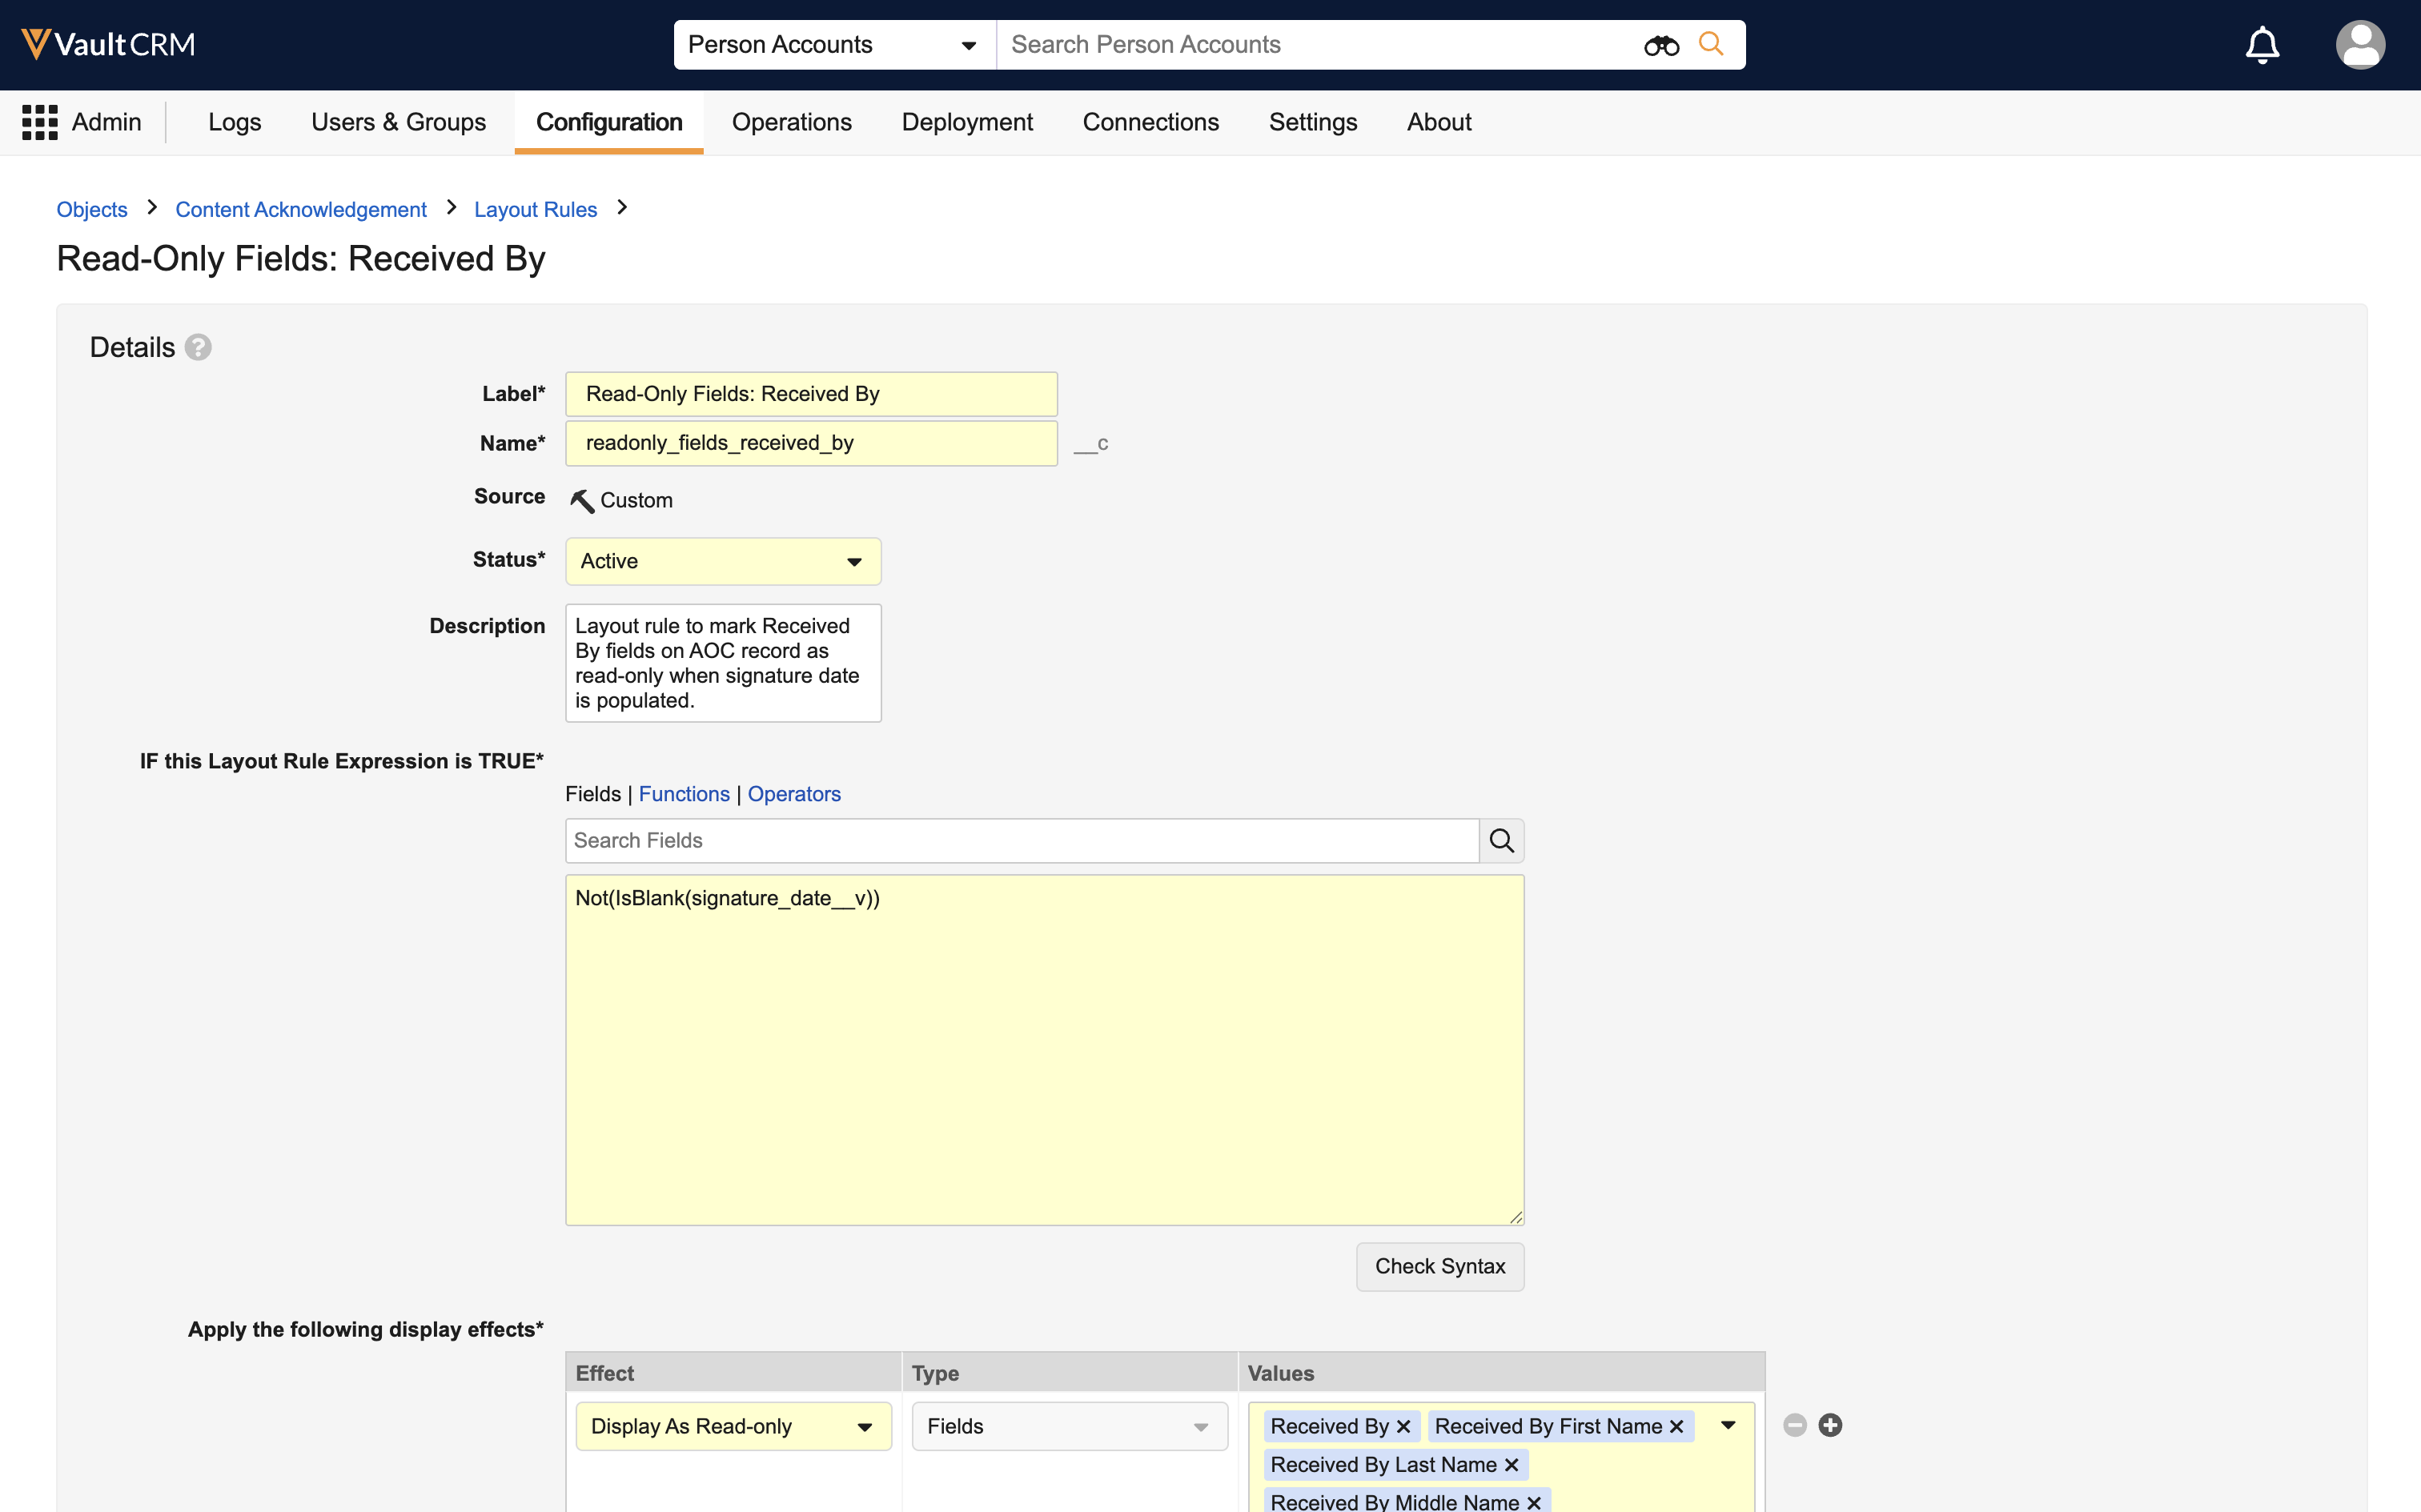Viewport: 2421px width, 1512px height.
Task: Remove the display effect row (minus icon)
Action: (1795, 1425)
